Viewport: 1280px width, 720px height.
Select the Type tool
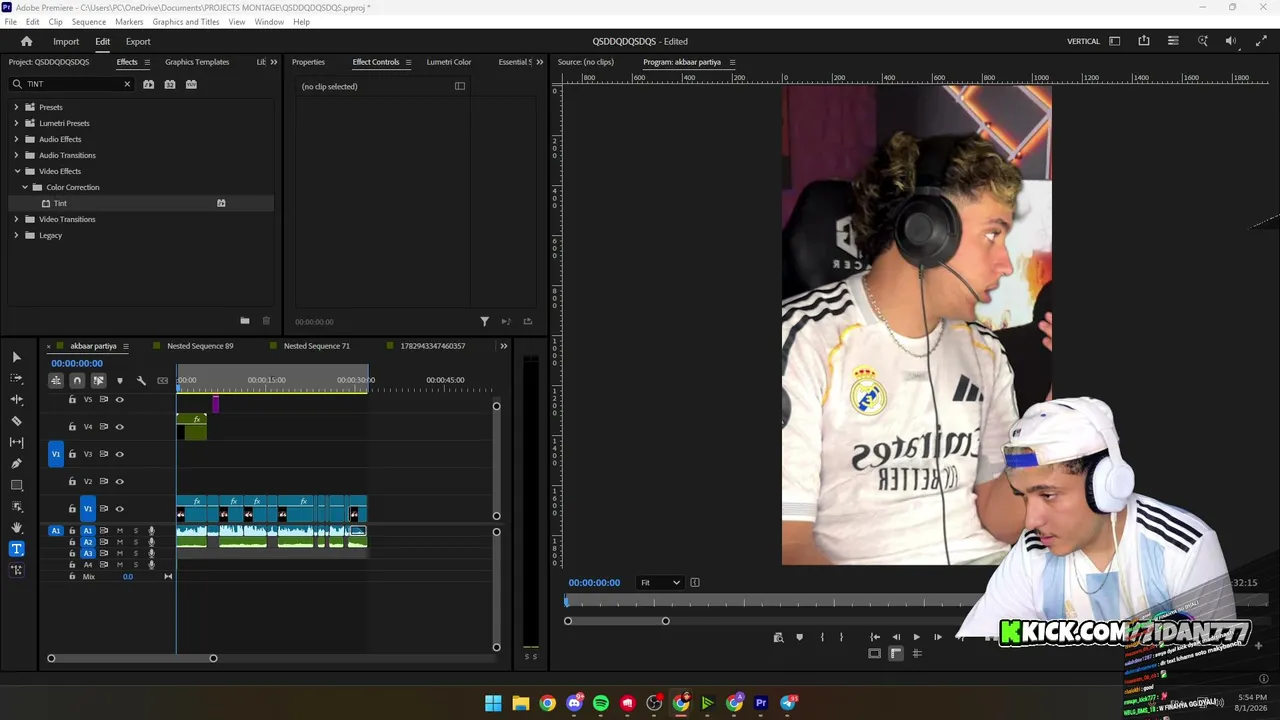point(16,549)
